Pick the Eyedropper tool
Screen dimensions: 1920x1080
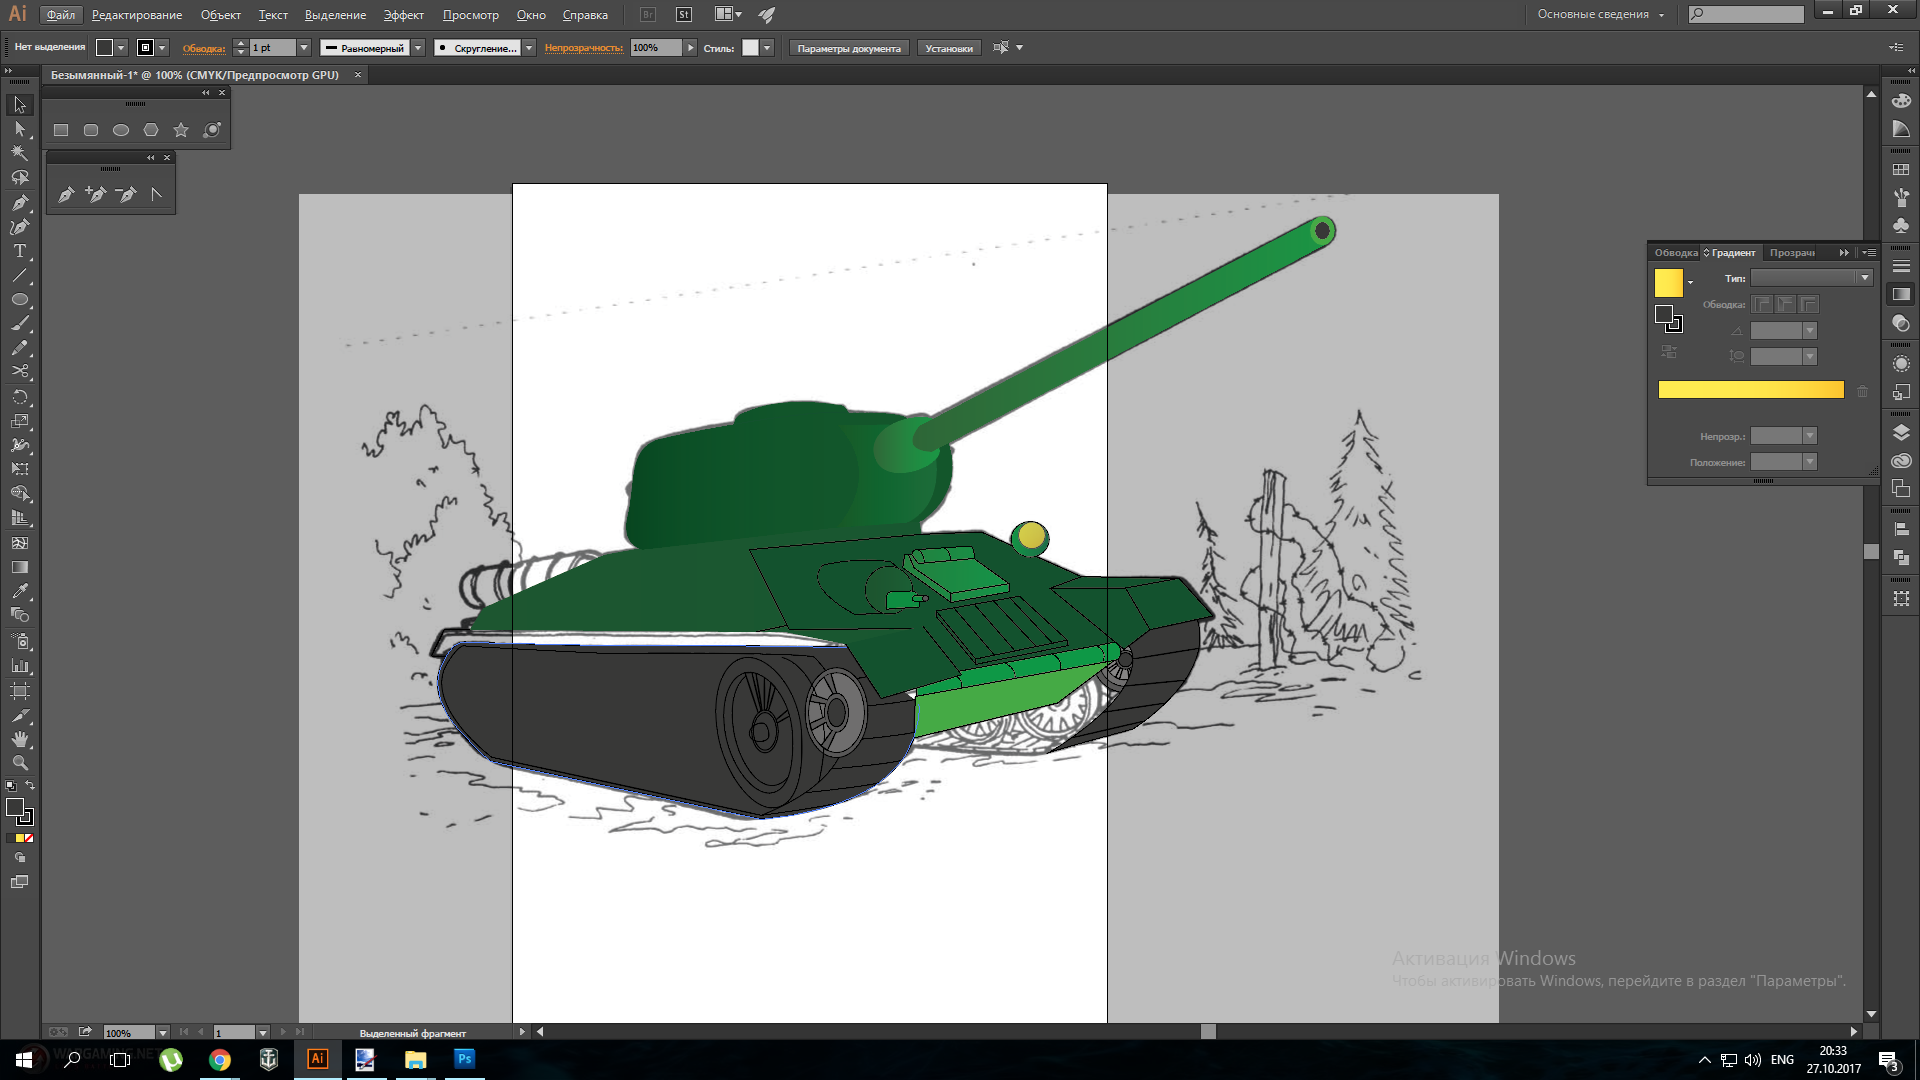19,591
